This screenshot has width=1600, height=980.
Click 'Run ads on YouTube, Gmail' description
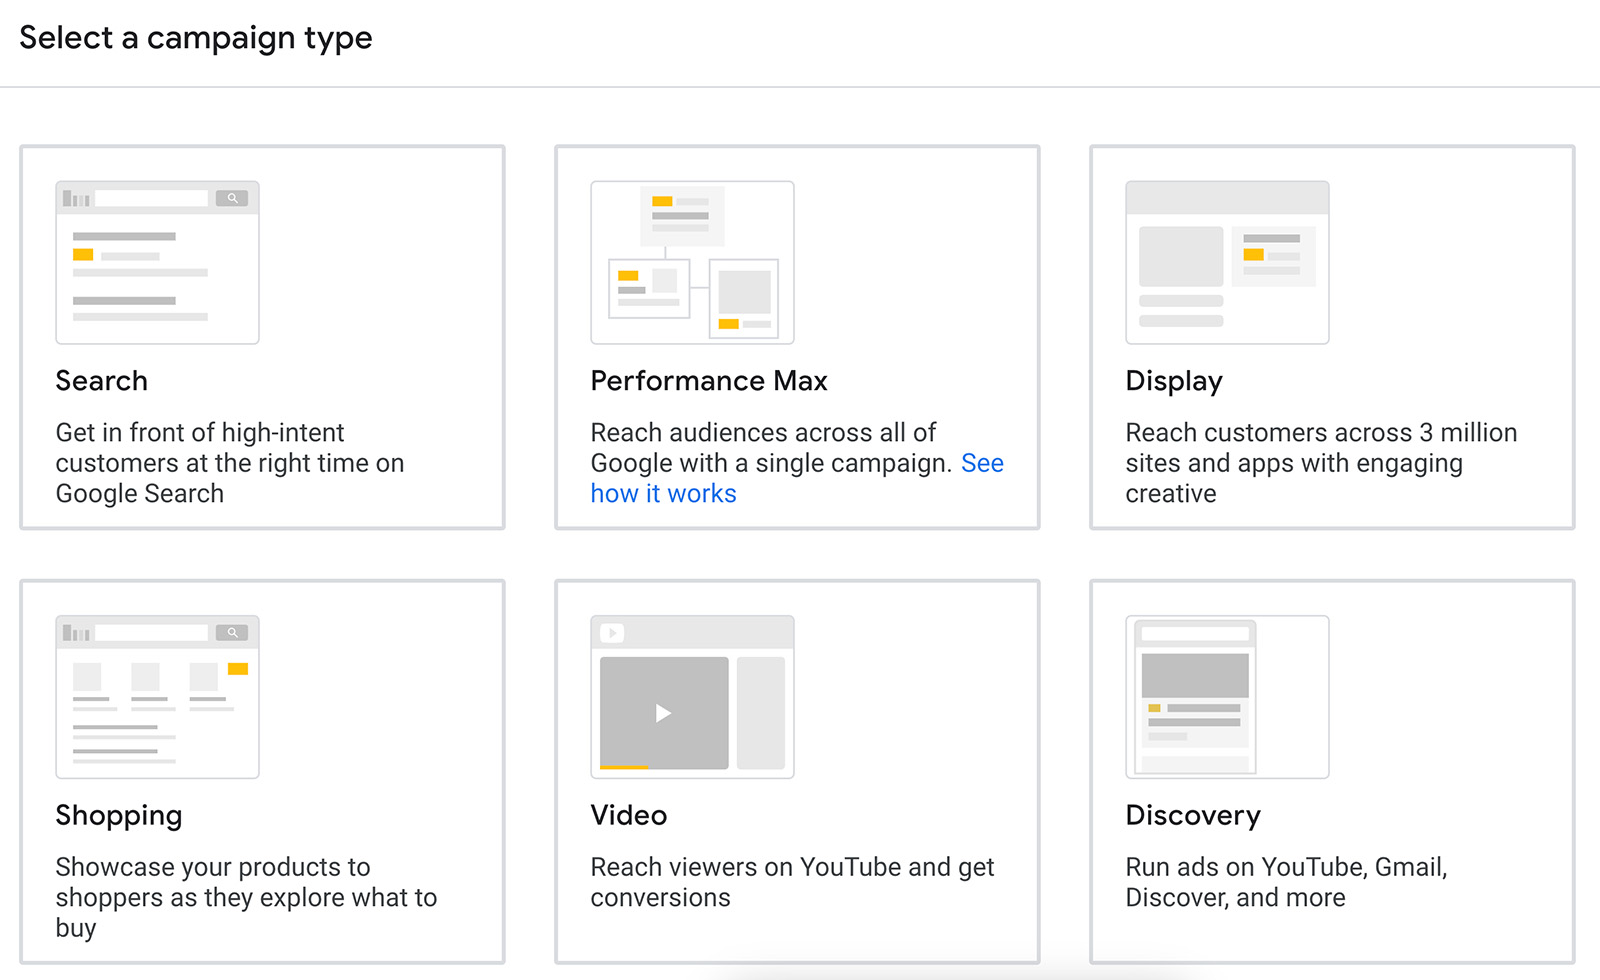pos(1286,882)
